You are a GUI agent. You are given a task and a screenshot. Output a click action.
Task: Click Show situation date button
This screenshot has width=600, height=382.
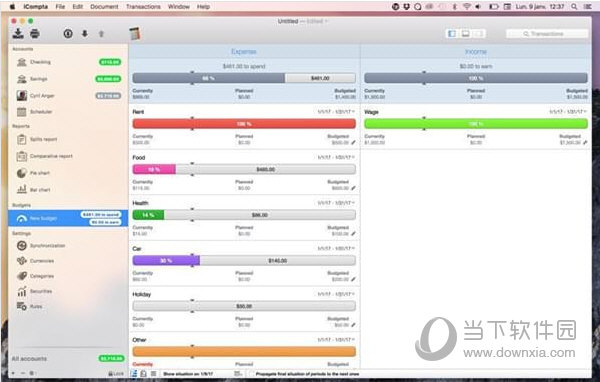pos(188,374)
